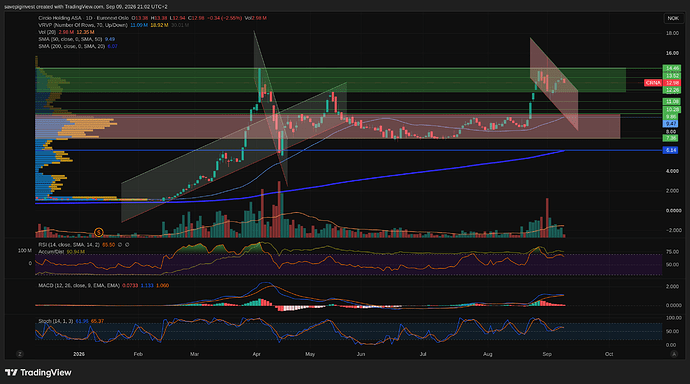The width and height of the screenshot is (690, 384).
Task: Click the Oct label on time axis
Action: tap(609, 354)
